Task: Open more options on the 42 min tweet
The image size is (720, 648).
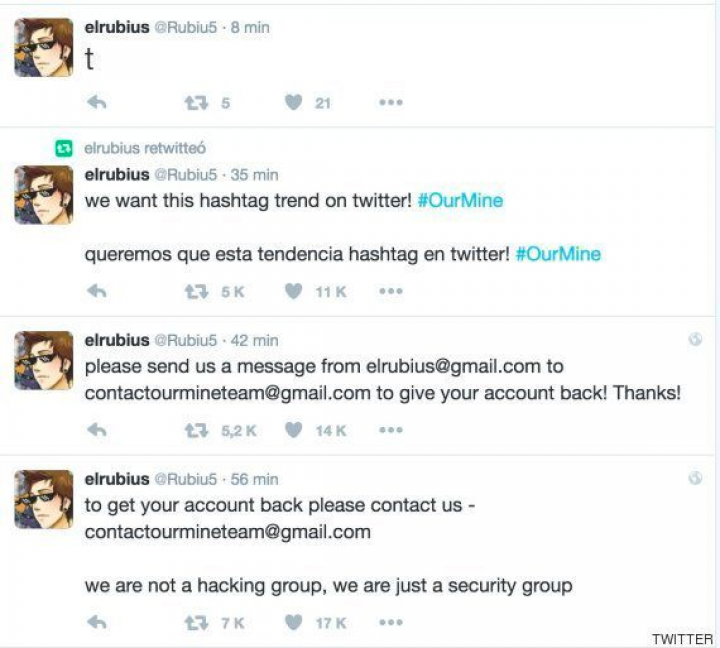Action: click(390, 430)
